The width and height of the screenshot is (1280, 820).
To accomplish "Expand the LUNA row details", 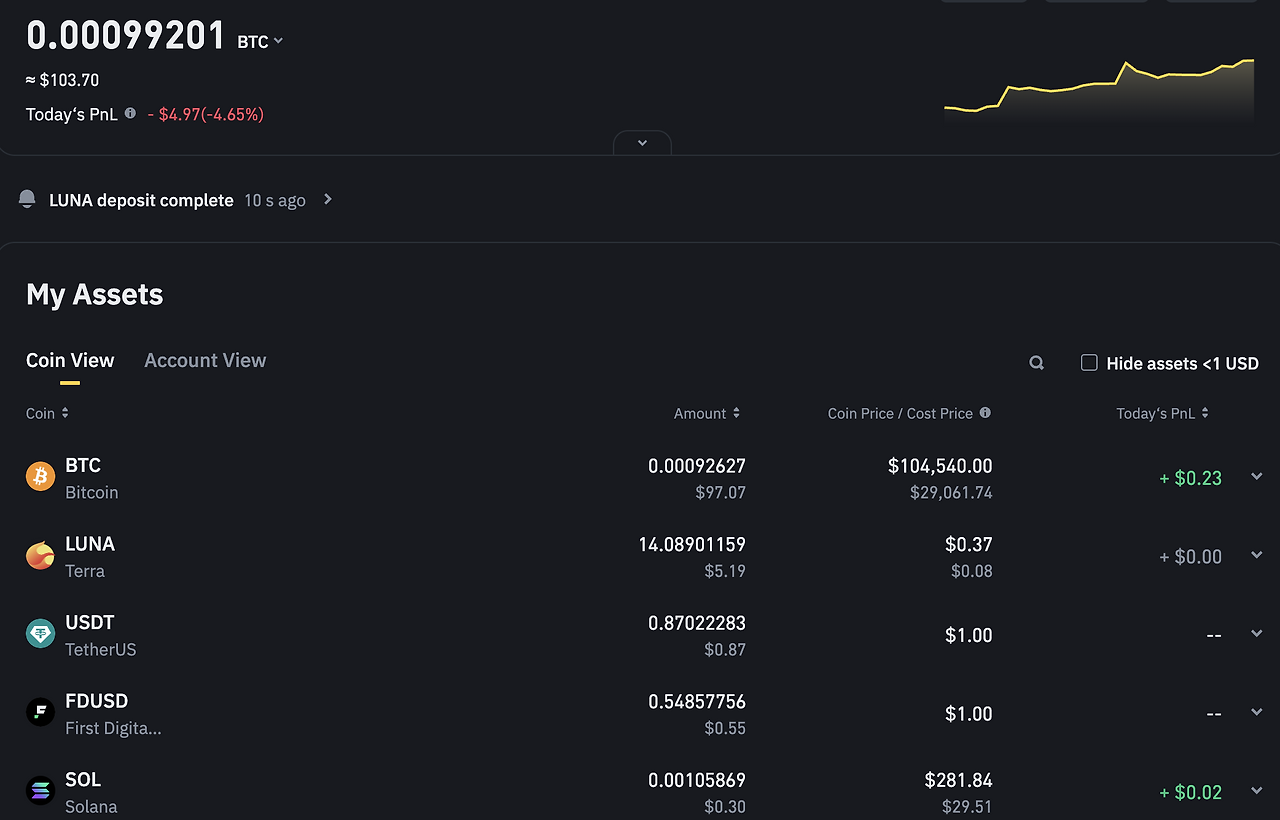I will click(1257, 555).
